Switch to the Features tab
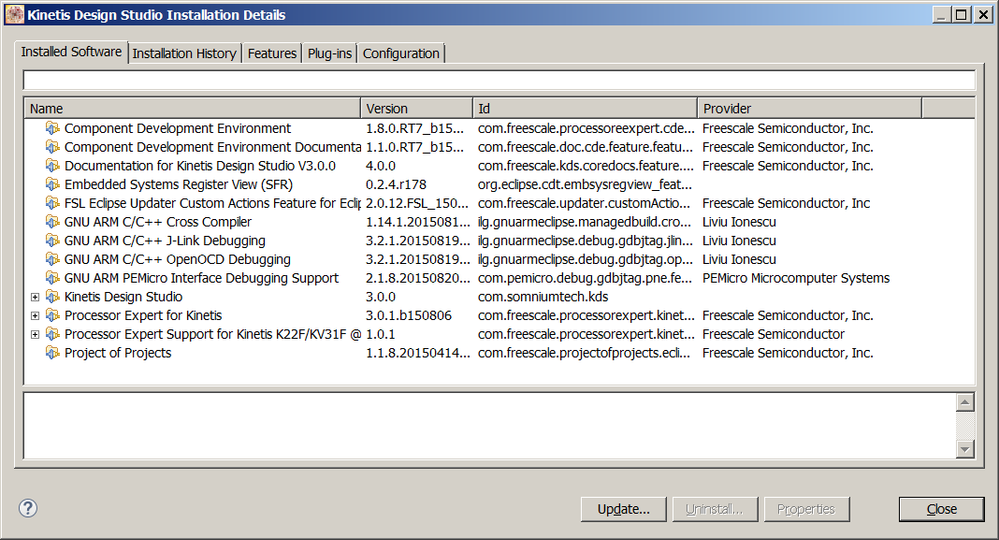The width and height of the screenshot is (999, 540). pyautogui.click(x=272, y=53)
